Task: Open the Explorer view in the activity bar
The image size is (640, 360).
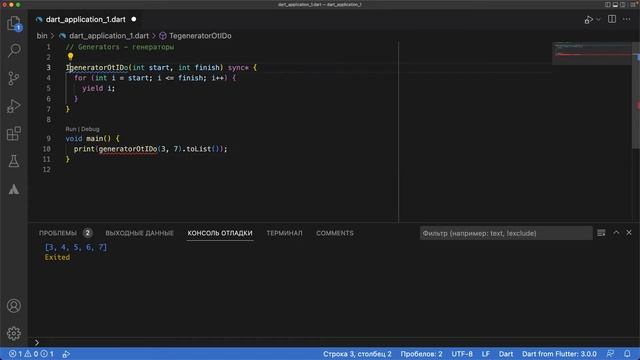Action: [x=14, y=23]
